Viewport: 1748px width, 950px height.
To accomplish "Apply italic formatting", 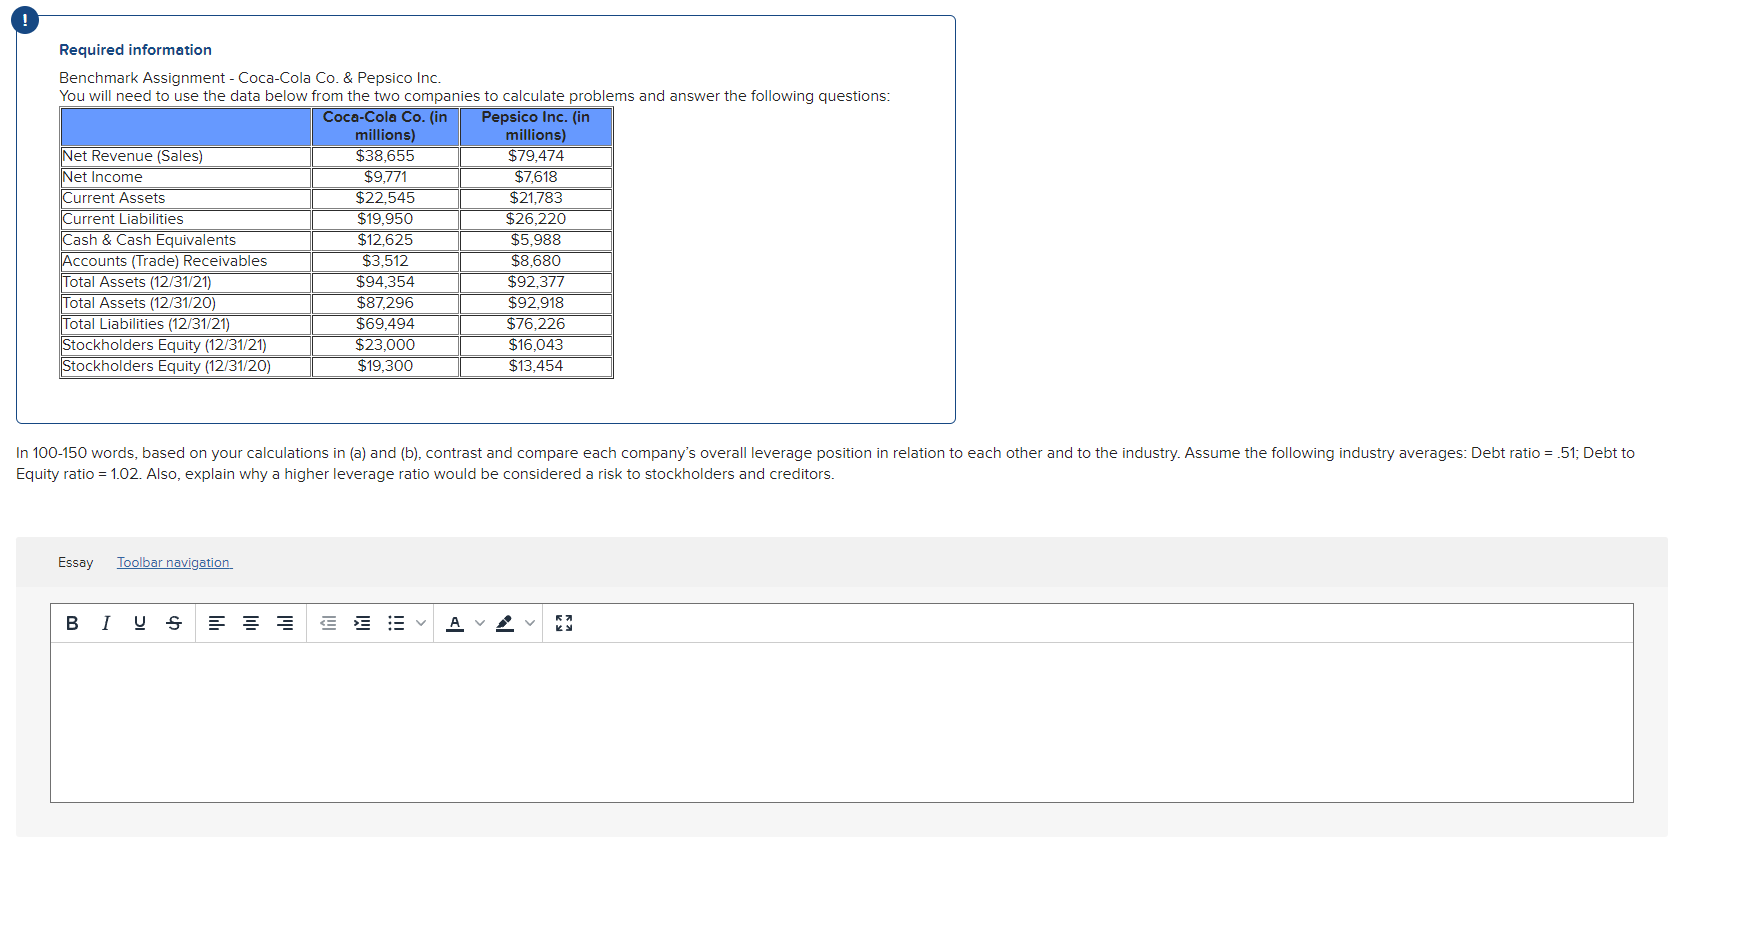I will click(x=105, y=623).
